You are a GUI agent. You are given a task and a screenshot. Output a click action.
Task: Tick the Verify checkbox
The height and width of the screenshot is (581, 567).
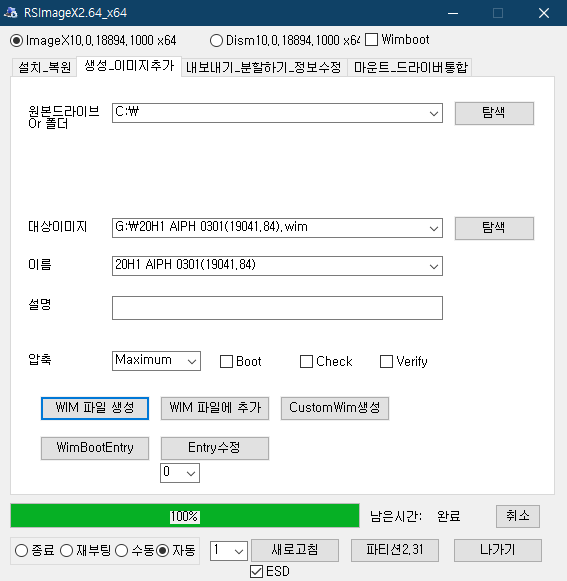pyautogui.click(x=386, y=362)
